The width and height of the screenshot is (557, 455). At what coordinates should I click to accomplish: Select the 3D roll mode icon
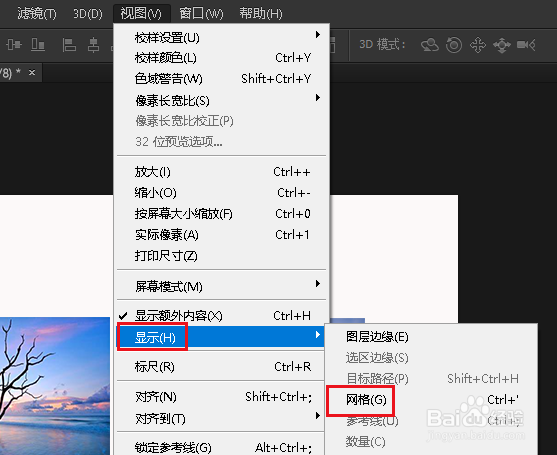[454, 45]
